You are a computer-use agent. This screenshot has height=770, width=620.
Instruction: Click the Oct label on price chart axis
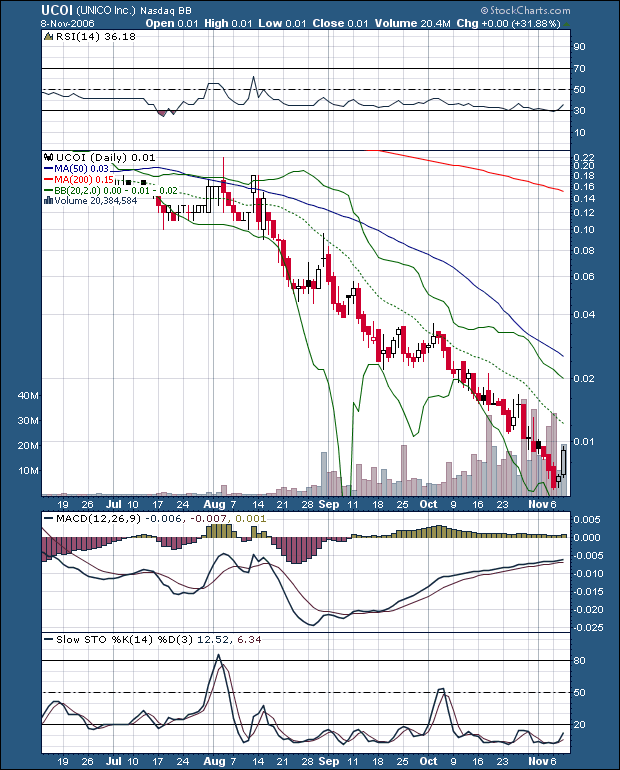click(429, 504)
